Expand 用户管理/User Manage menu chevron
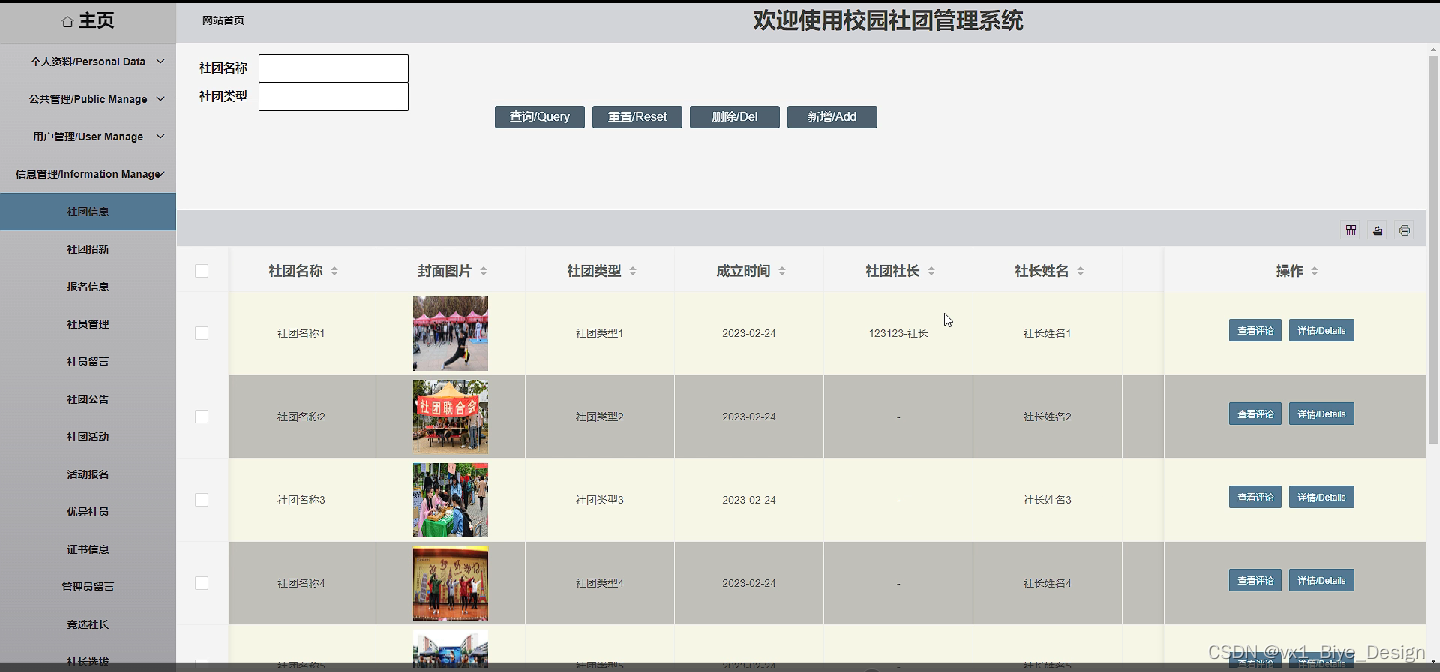This screenshot has height=672, width=1440. [160, 136]
